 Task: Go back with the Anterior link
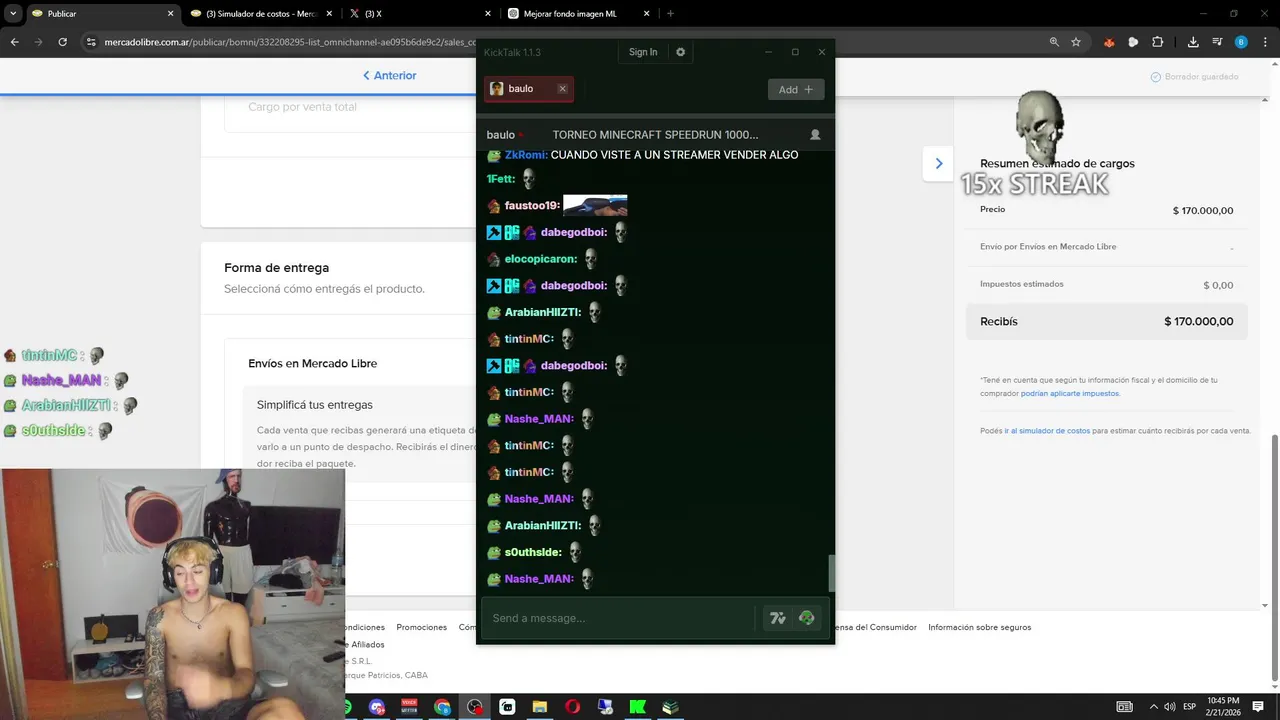(x=389, y=76)
